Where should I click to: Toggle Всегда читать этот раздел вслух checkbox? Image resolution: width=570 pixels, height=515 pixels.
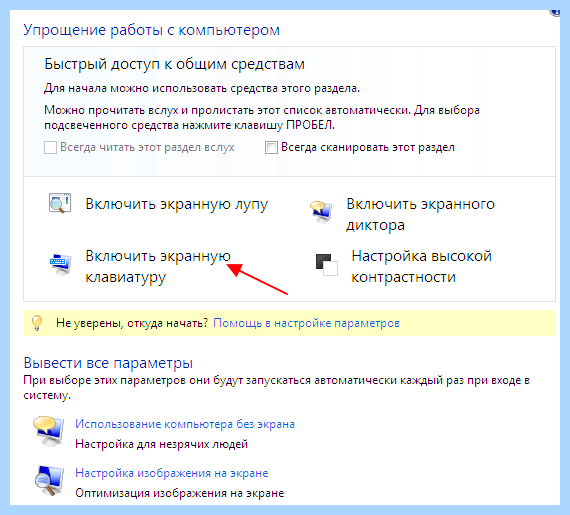[x=50, y=148]
